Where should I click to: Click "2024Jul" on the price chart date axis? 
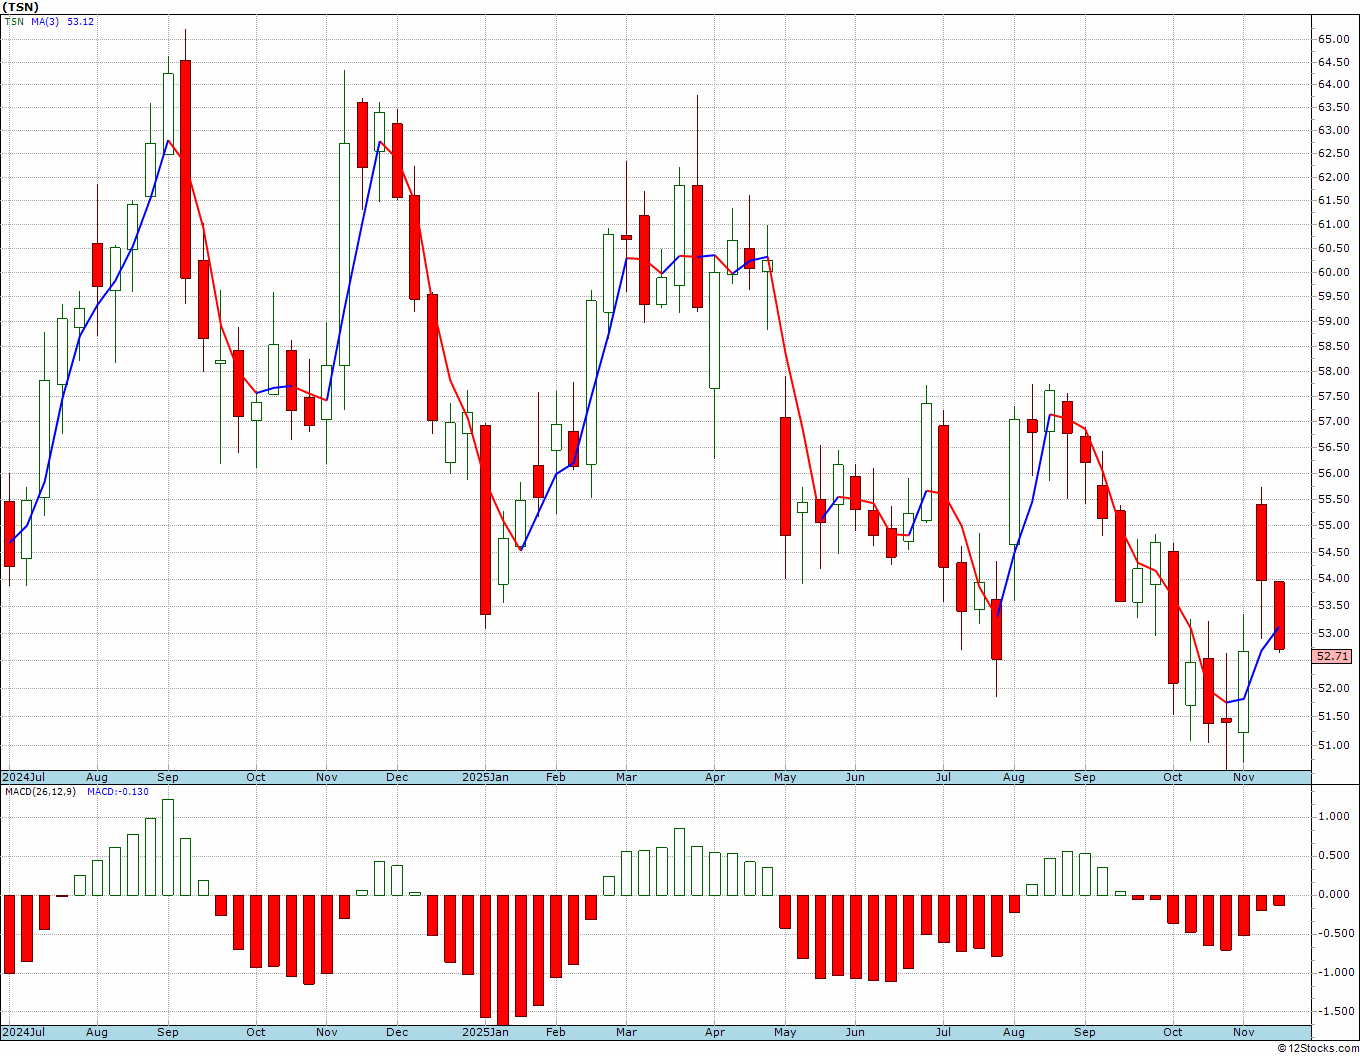[24, 777]
